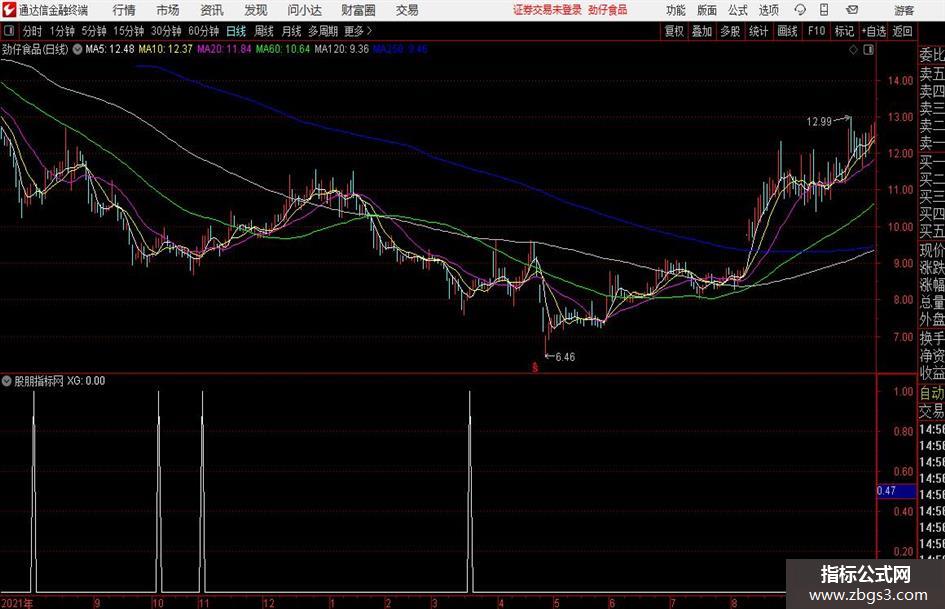This screenshot has width=945, height=609.
Task: Switch to the 30分钟 period
Action: [166, 31]
